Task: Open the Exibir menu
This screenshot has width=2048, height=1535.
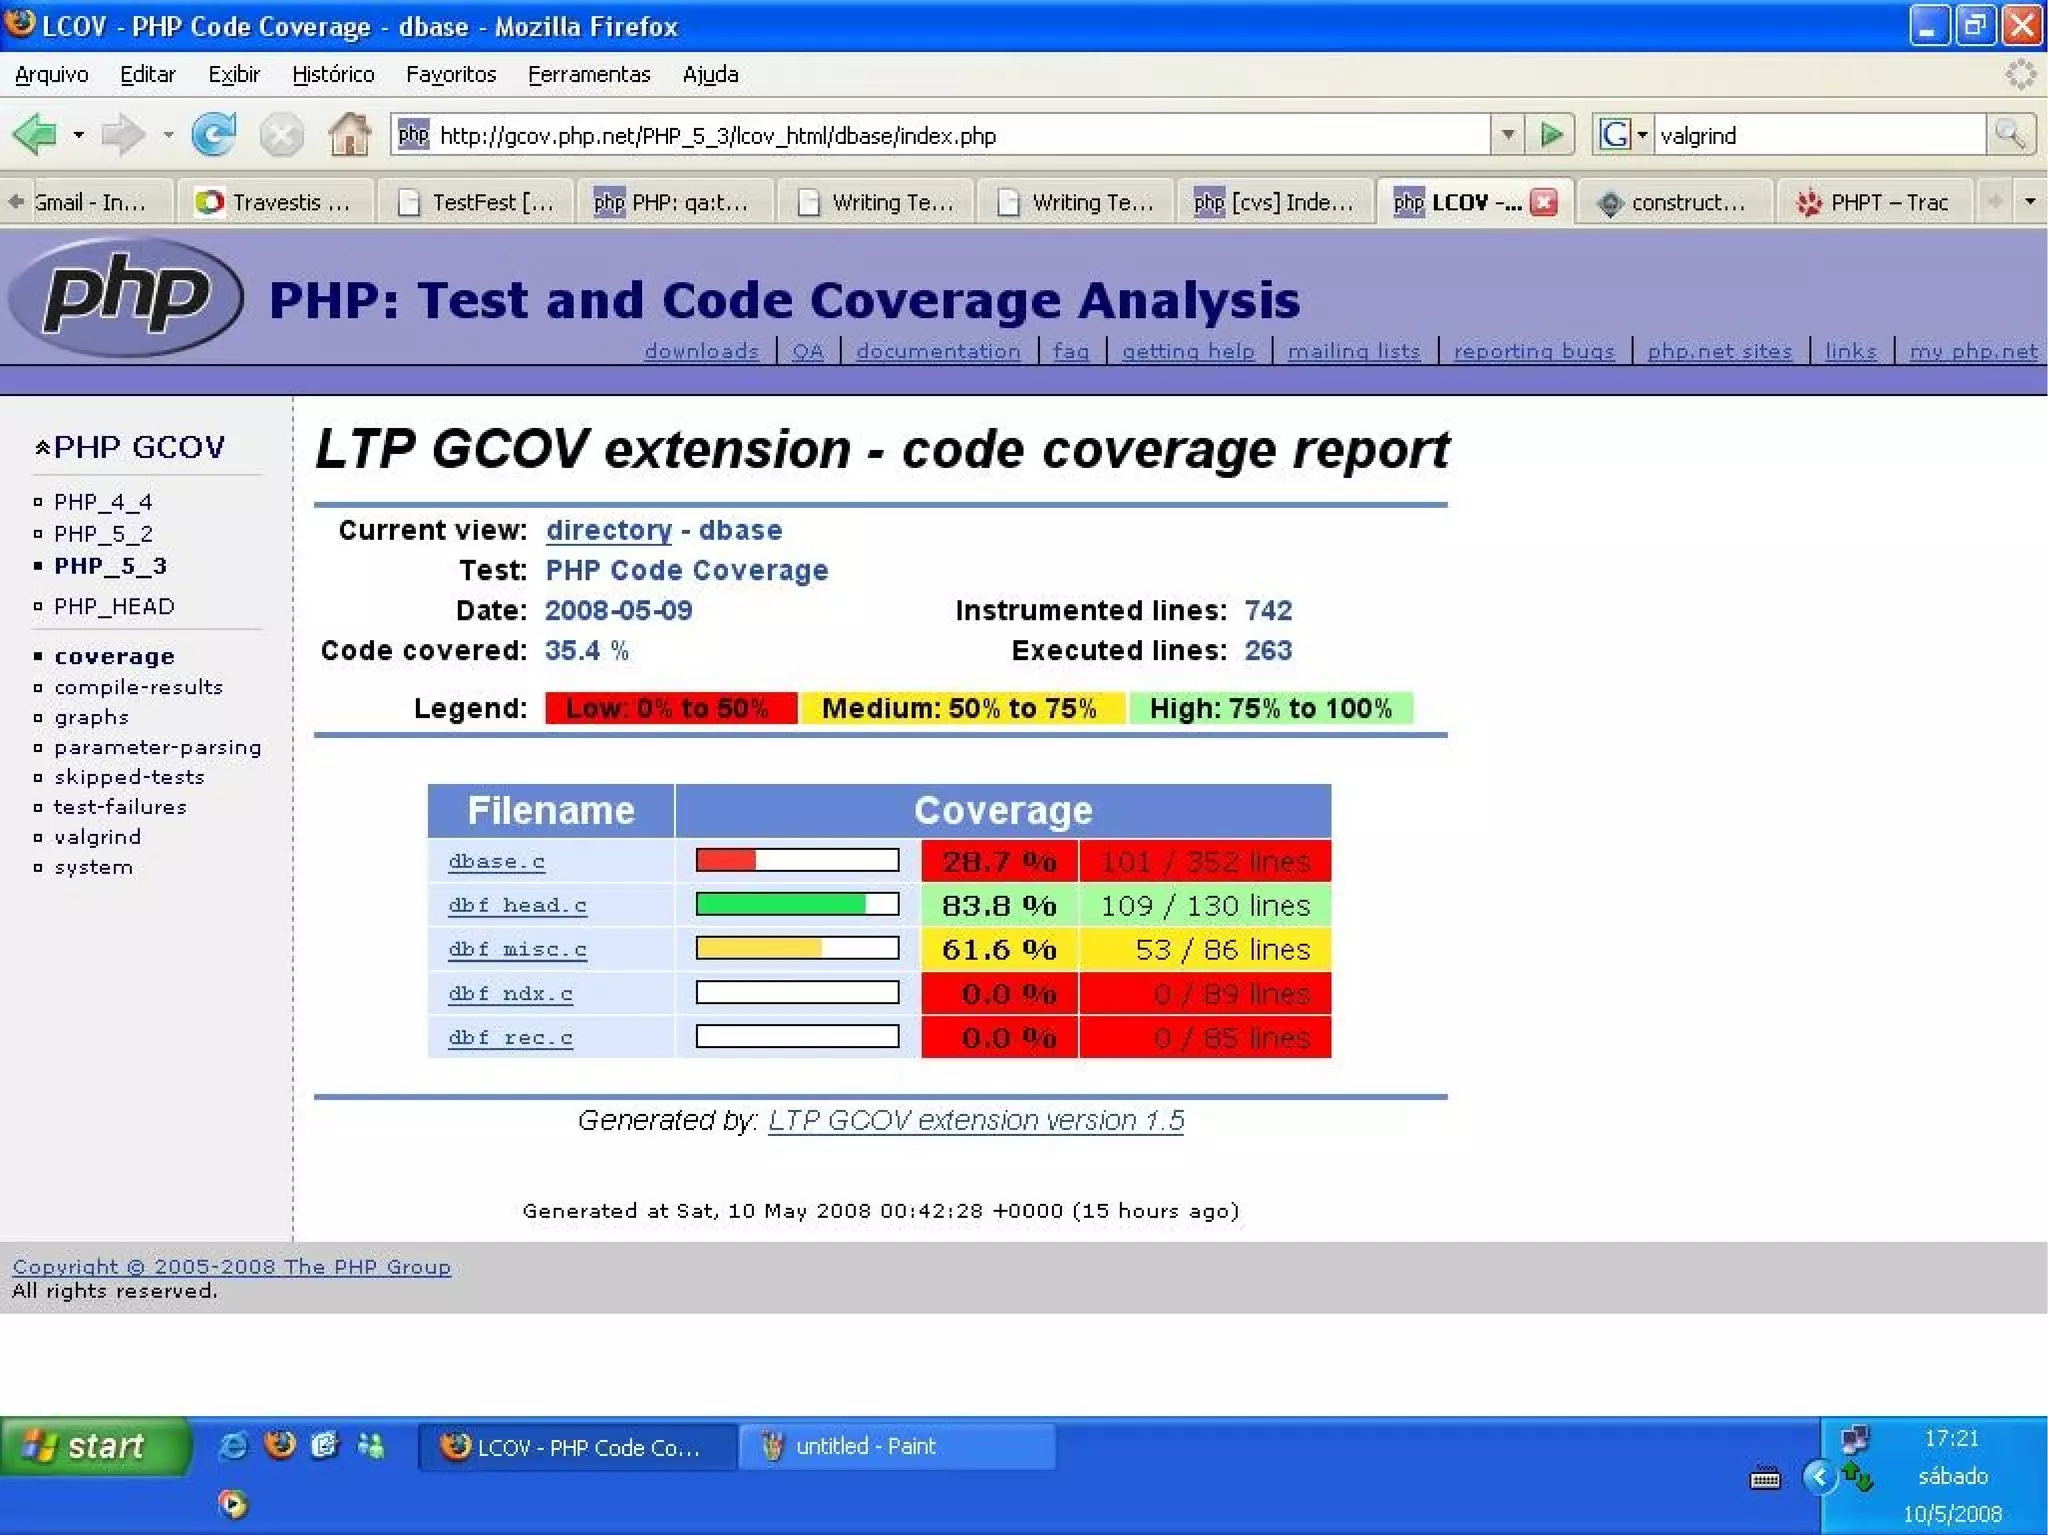Action: (x=234, y=75)
